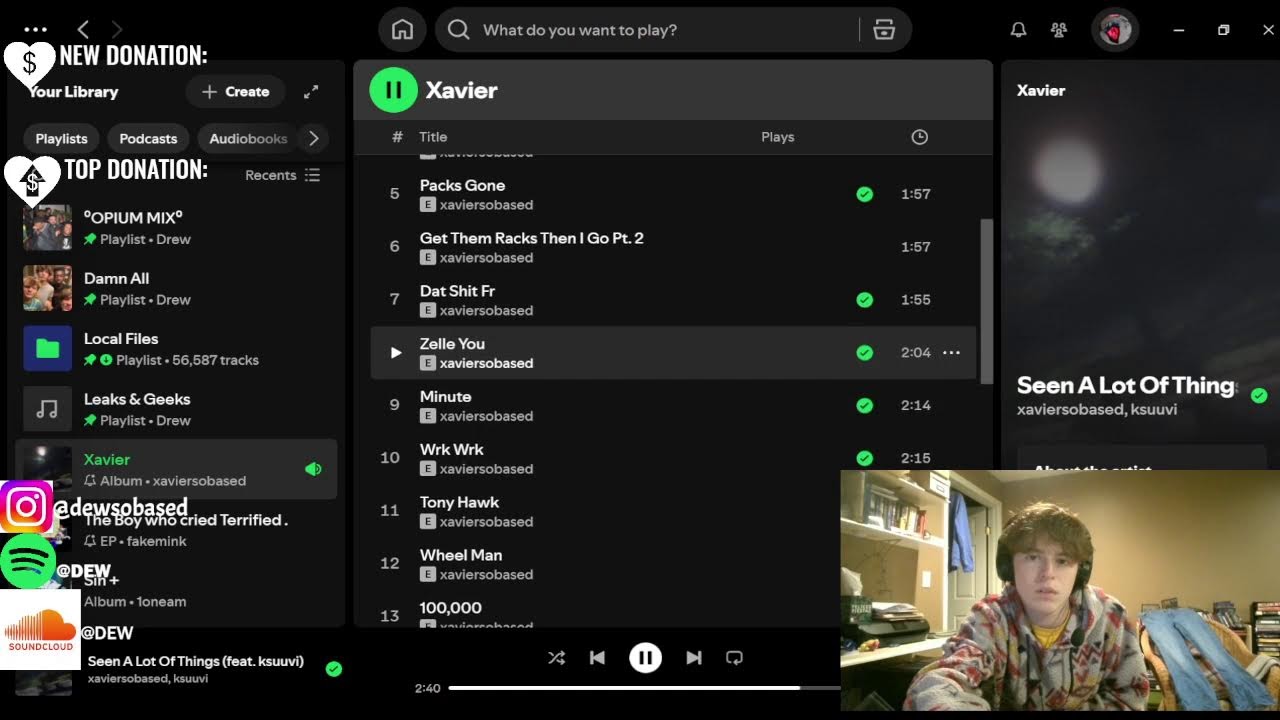Open the Damn All playlist
This screenshot has width=1280, height=720.
(x=176, y=288)
